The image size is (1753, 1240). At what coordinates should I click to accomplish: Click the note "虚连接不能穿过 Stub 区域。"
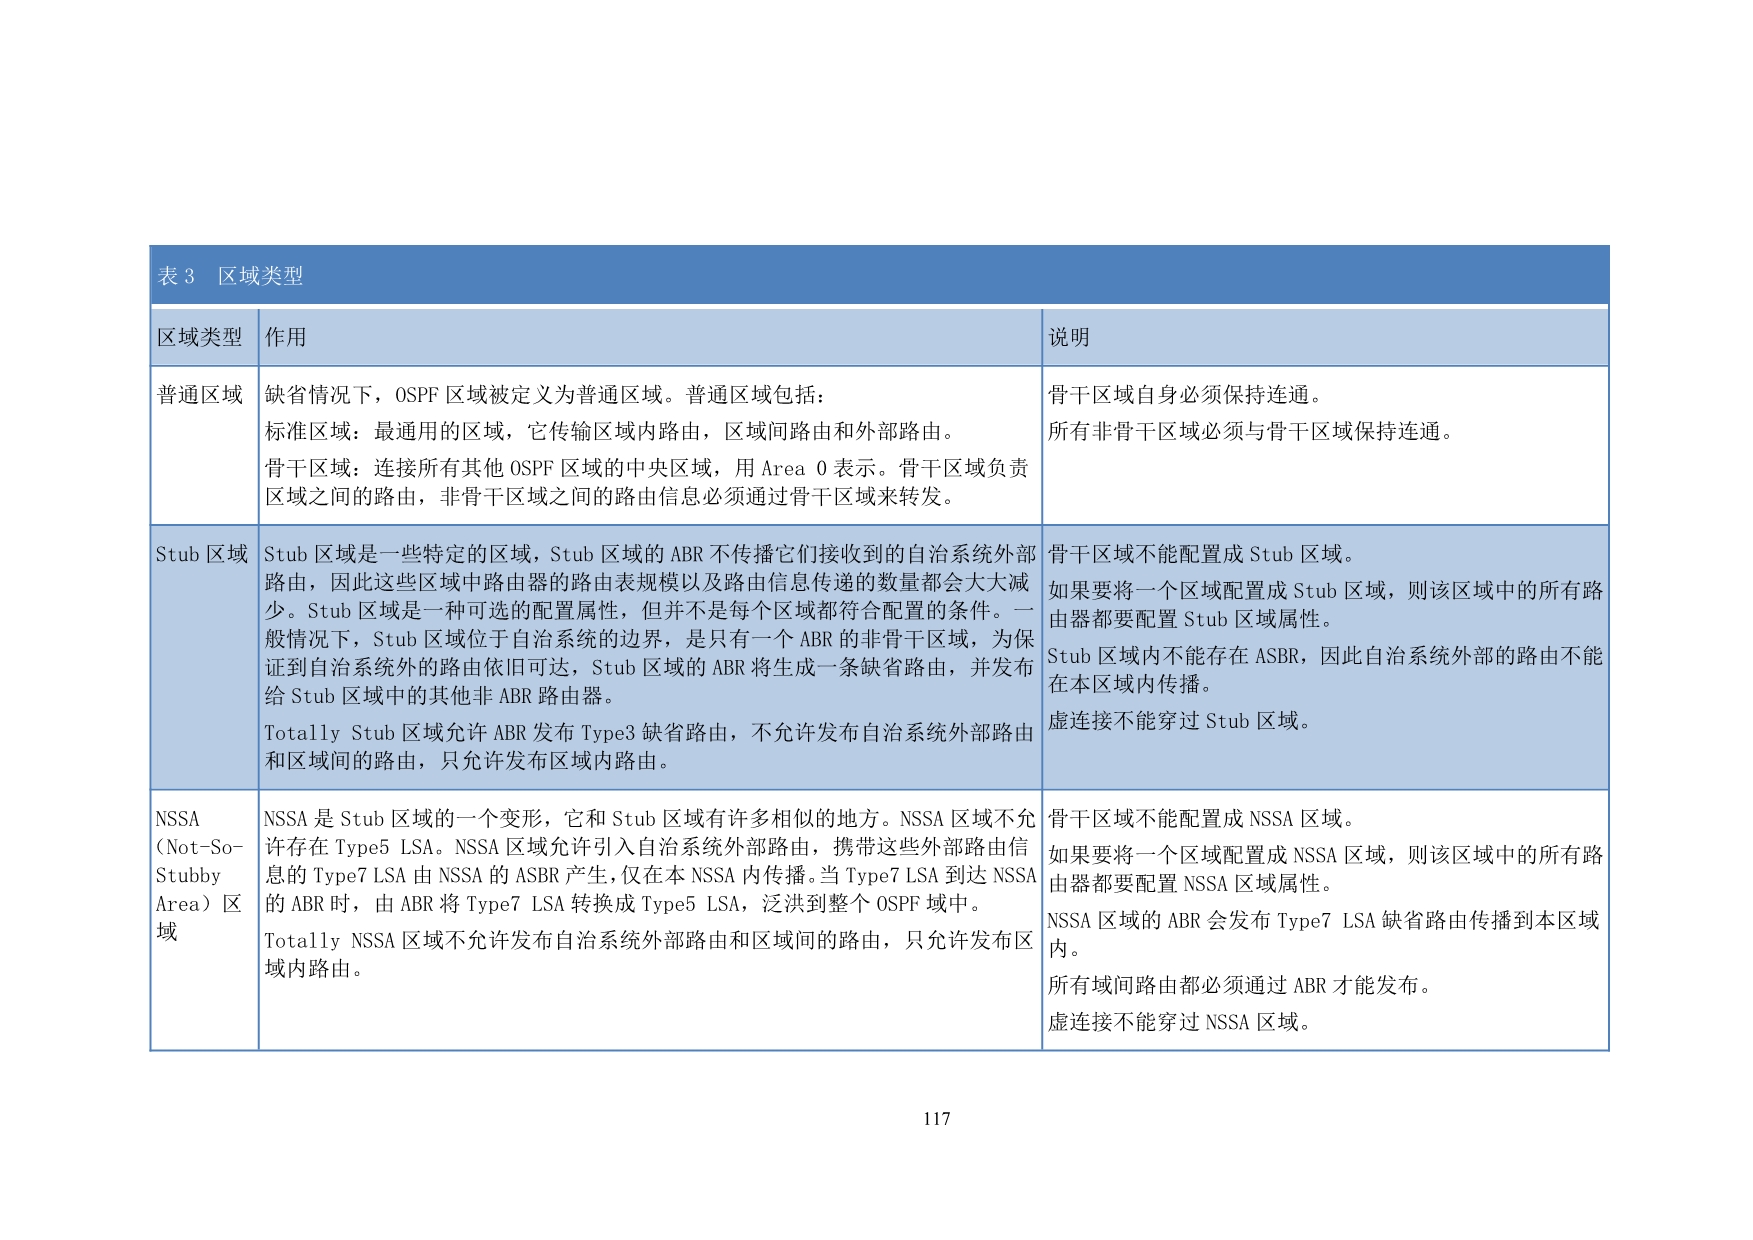tap(1180, 721)
